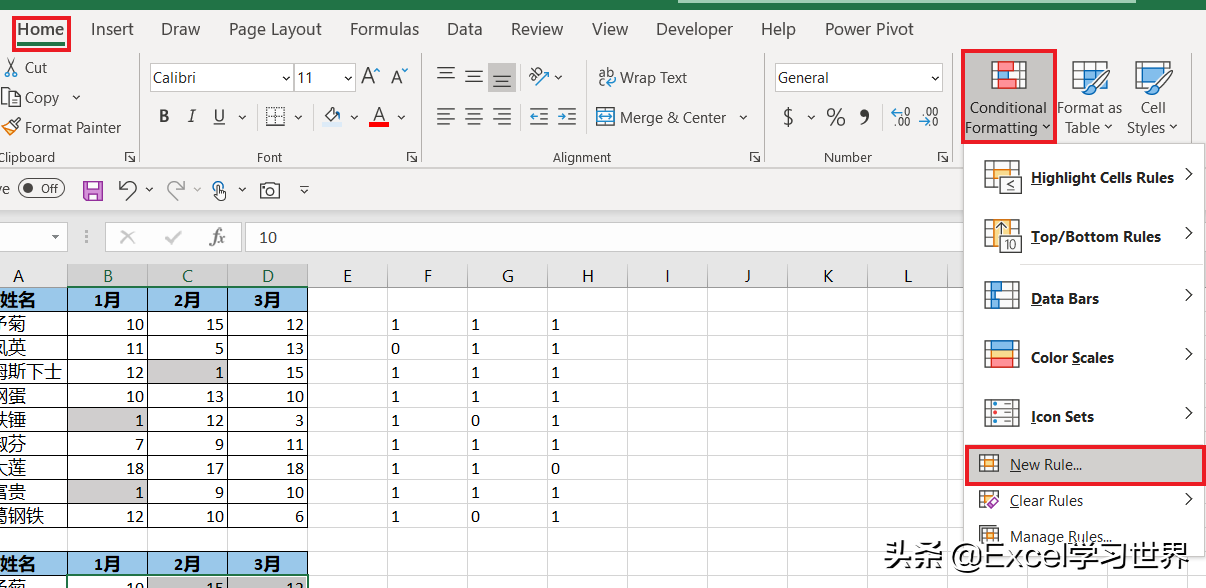Image resolution: width=1206 pixels, height=588 pixels.
Task: Switch to the Page Layout tab
Action: pos(275,29)
